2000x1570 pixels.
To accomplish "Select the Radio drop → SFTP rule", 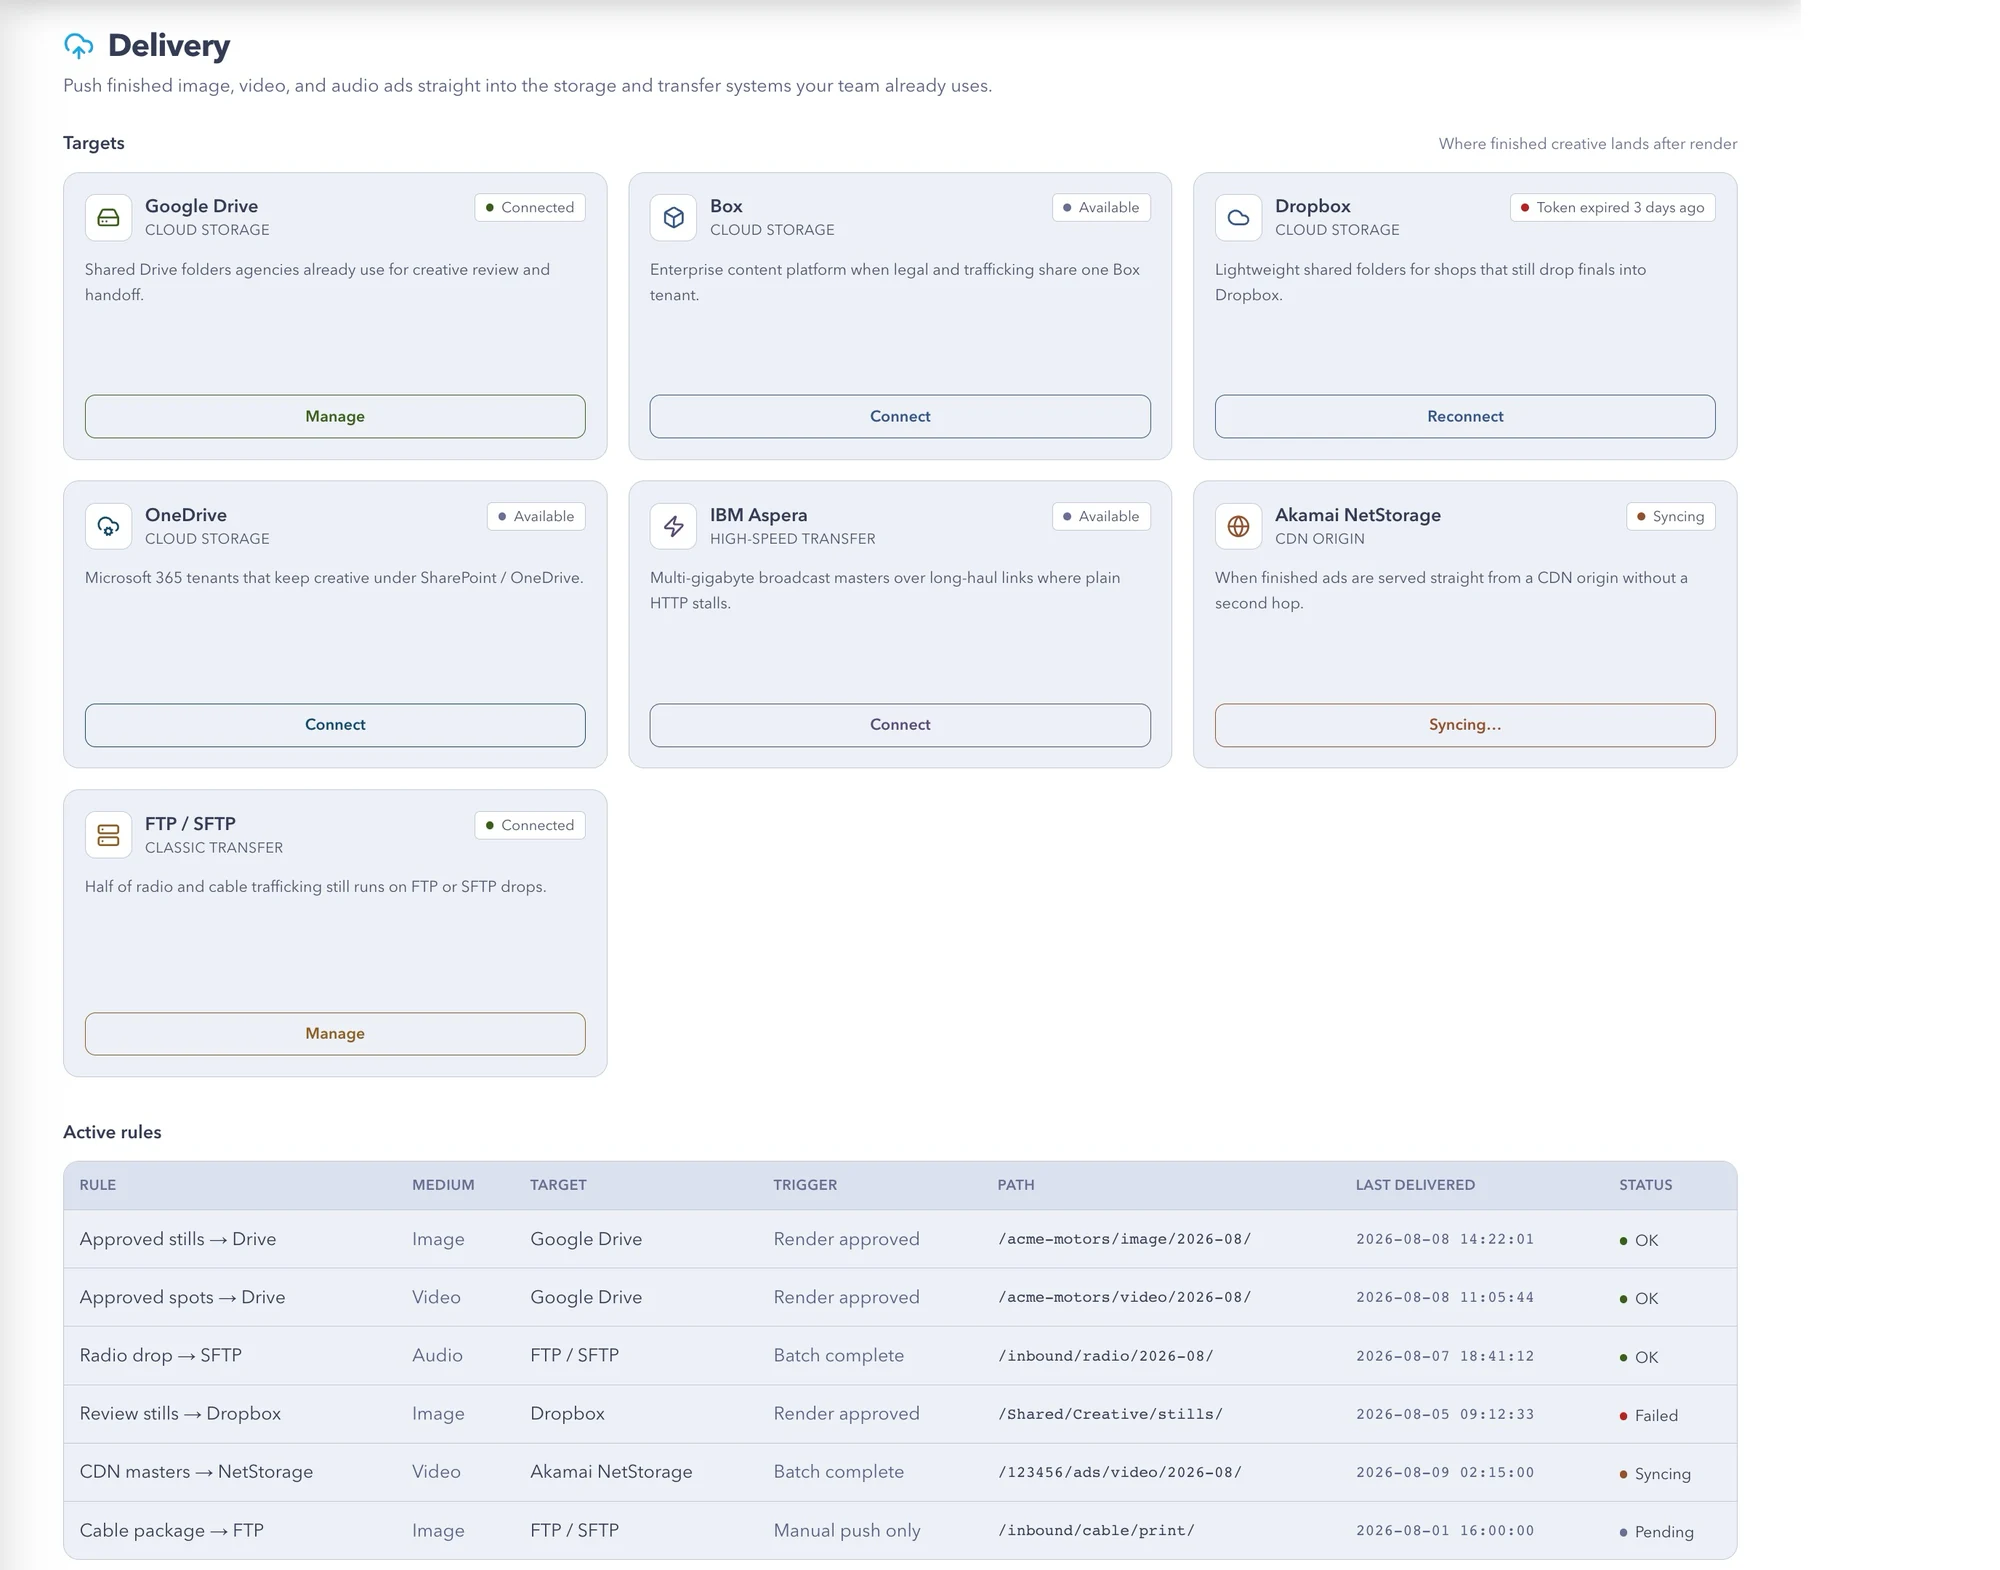I will [x=900, y=1355].
